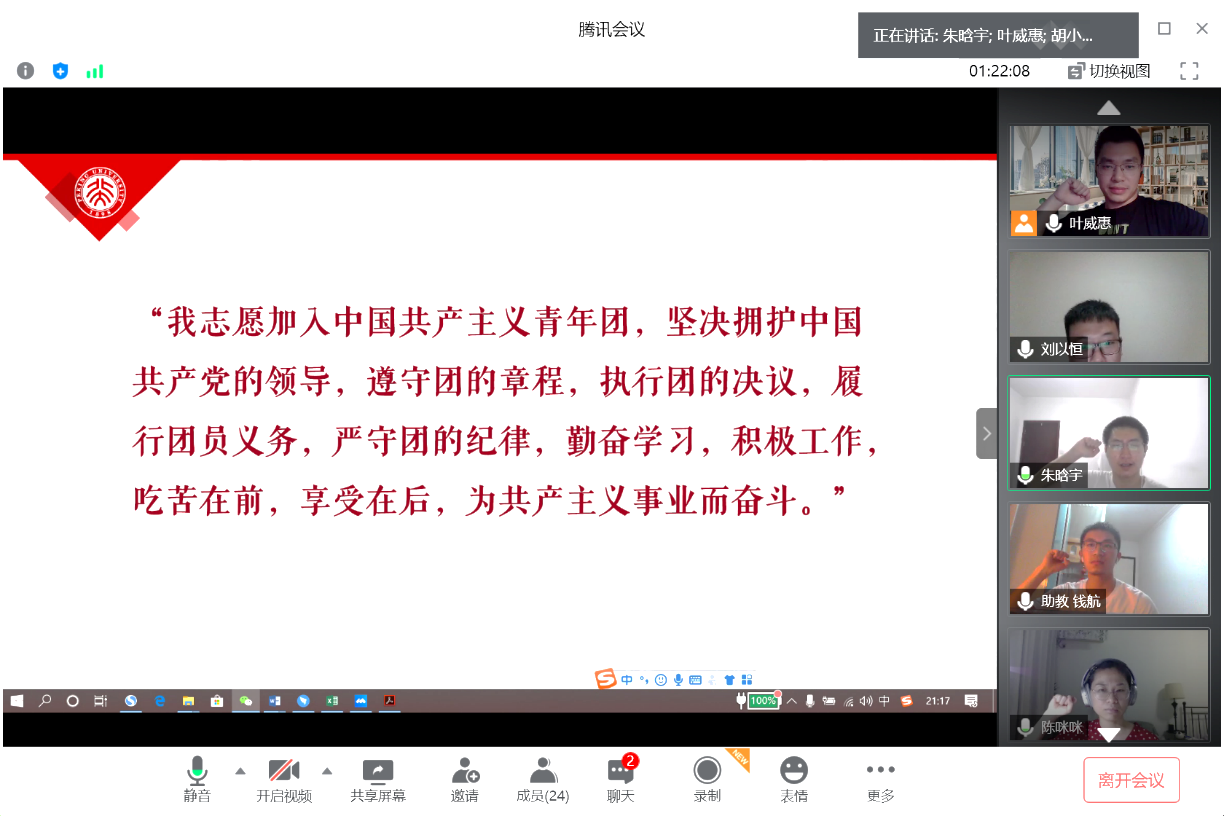Open the 邀请 invite icon
Image resolution: width=1224 pixels, height=816 pixels.
464,780
